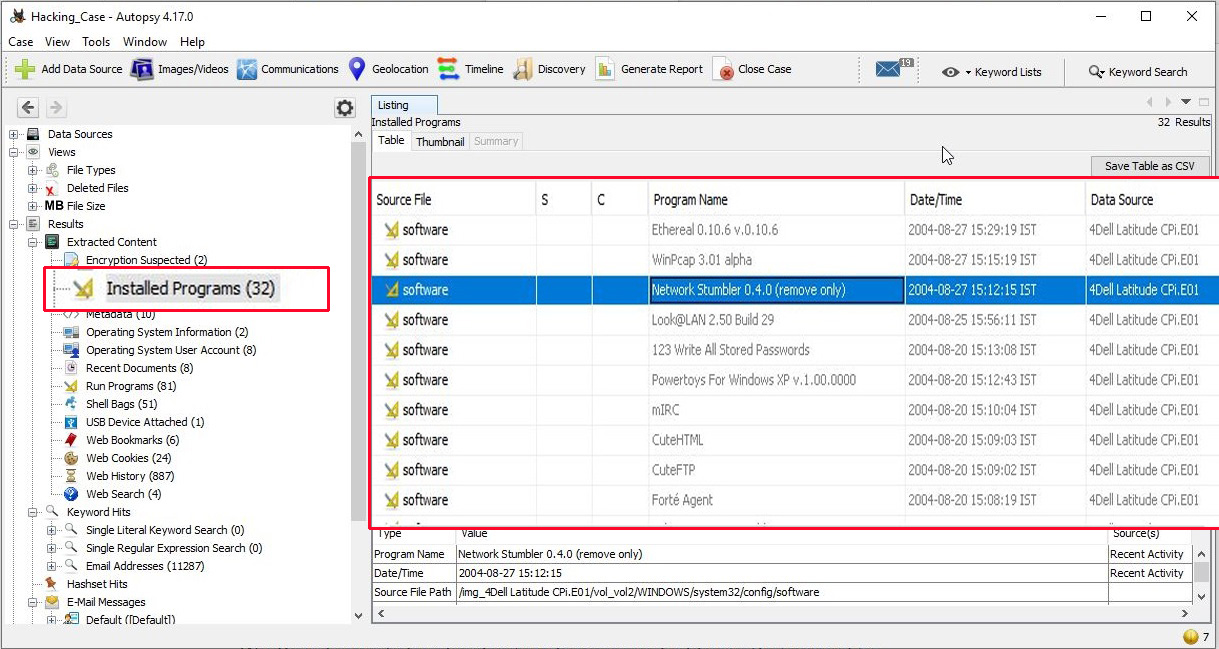
Task: Expand the File Size node
Action: 33,206
